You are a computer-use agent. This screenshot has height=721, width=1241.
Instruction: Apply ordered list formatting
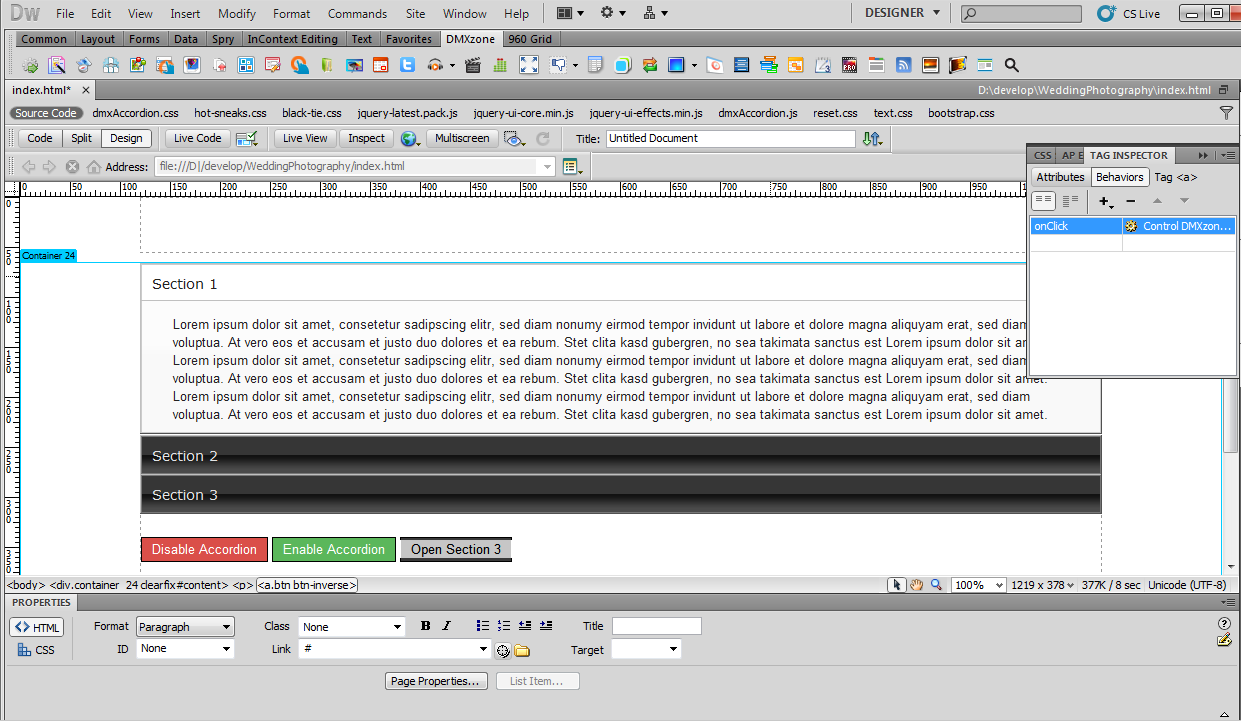504,626
